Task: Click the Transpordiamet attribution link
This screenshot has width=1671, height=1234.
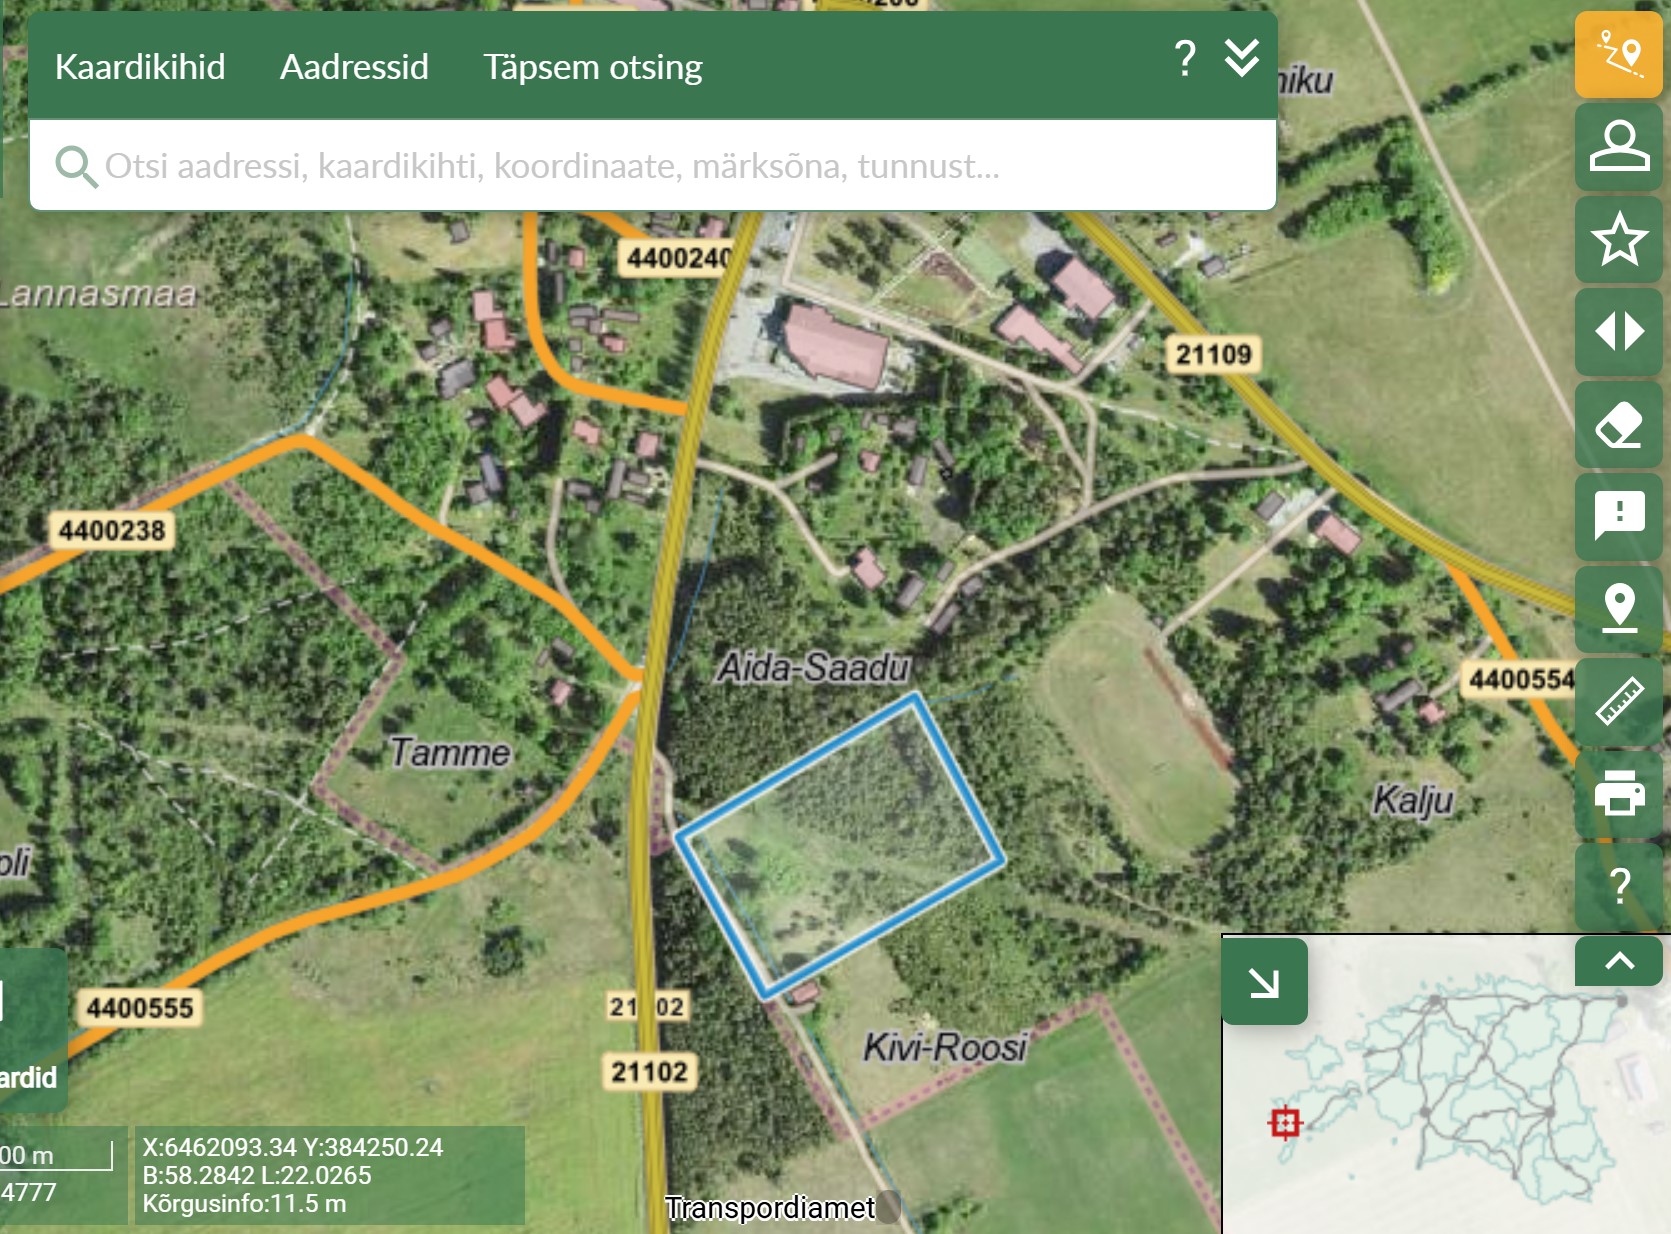Action: coord(770,1208)
